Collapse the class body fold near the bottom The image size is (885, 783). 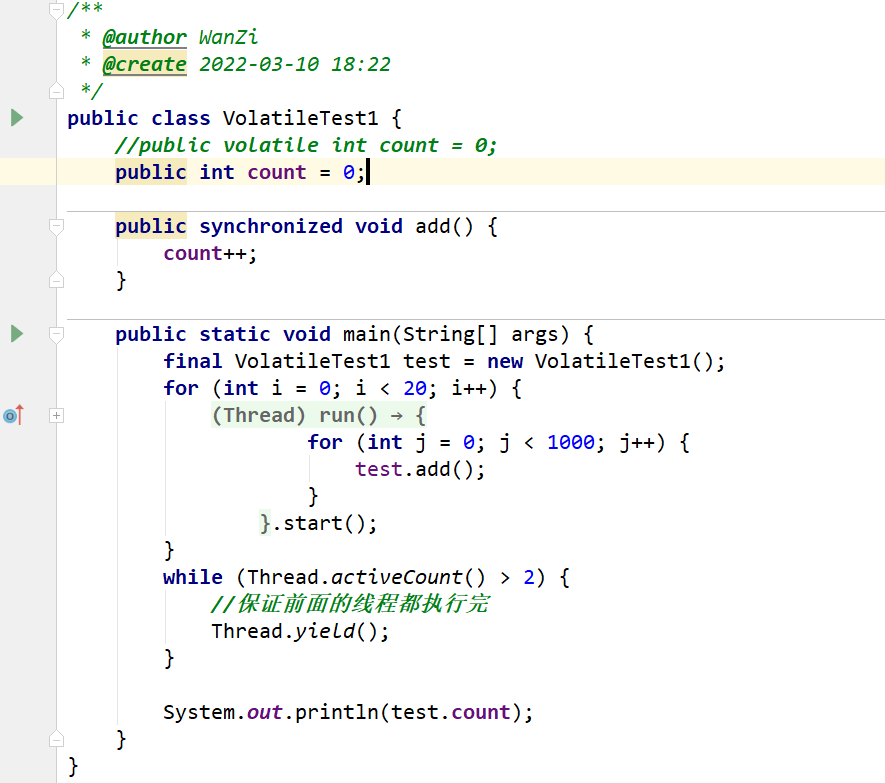coord(56,738)
